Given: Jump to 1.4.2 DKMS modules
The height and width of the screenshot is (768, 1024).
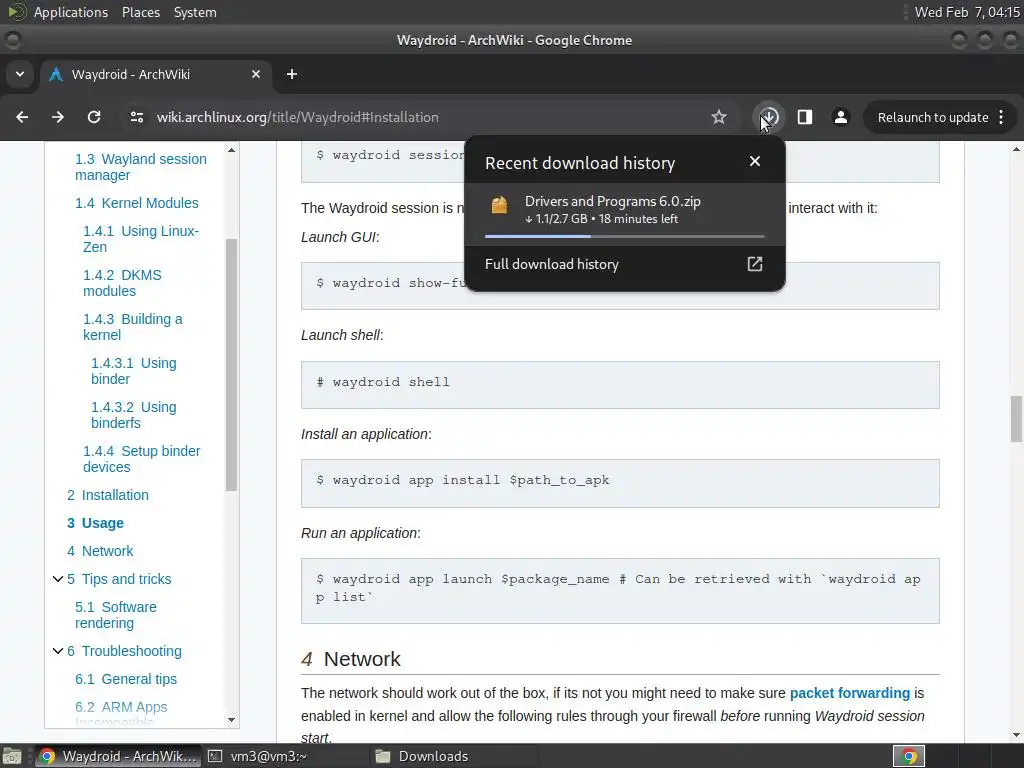Looking at the screenshot, I should click(122, 283).
